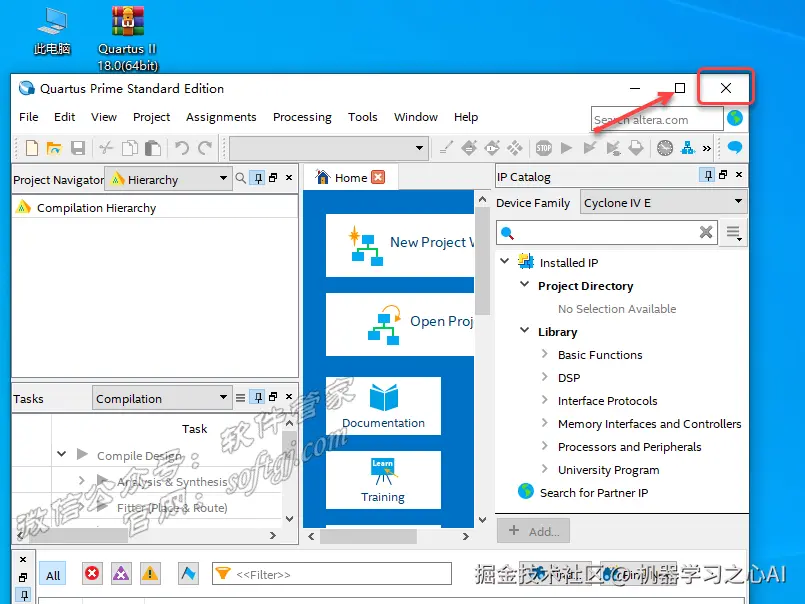Expand Memory Interfaces and Controllers
The height and width of the screenshot is (604, 805).
tap(545, 422)
